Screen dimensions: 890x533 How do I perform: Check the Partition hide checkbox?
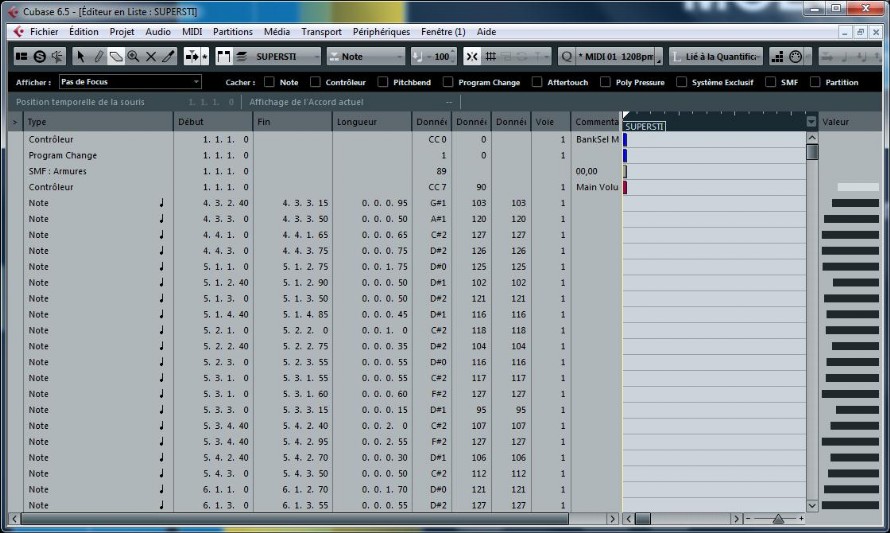(815, 82)
